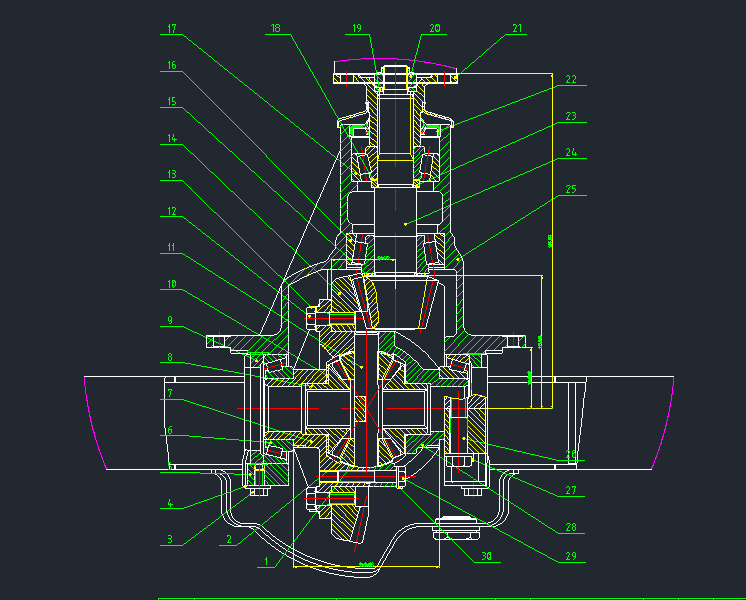Click part callout number 4
Screen dimensions: 746x600
click(170, 503)
